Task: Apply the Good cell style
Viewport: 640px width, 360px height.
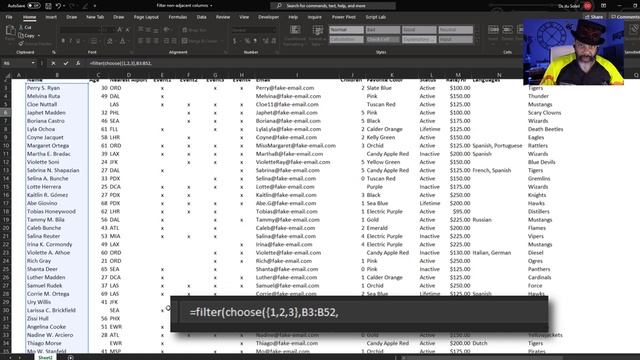Action: (419, 30)
